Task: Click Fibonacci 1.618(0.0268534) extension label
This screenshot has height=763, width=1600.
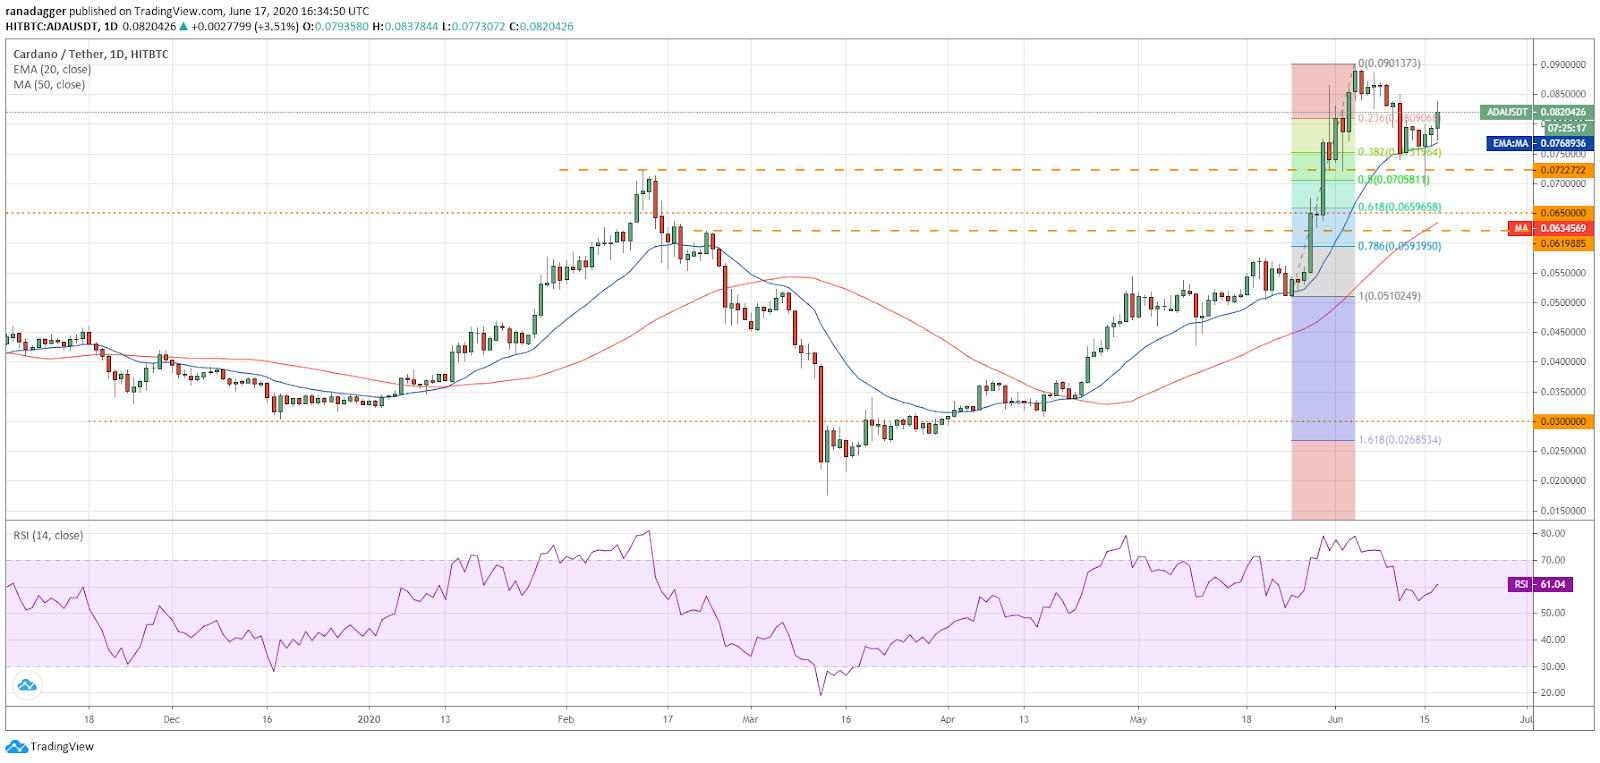Action: click(1399, 440)
